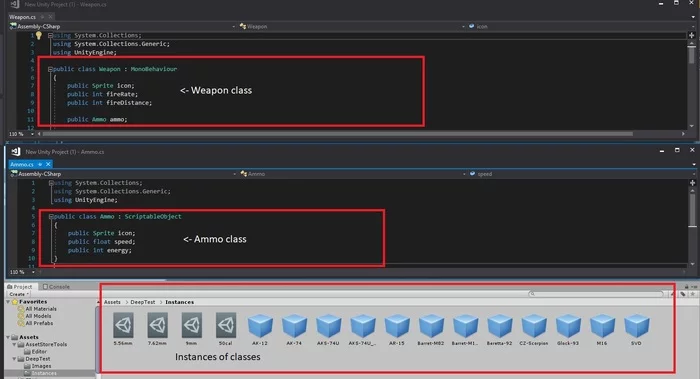Select the CZ-Scorpion prefab cube icon
This screenshot has width=700, height=379.
[x=534, y=325]
